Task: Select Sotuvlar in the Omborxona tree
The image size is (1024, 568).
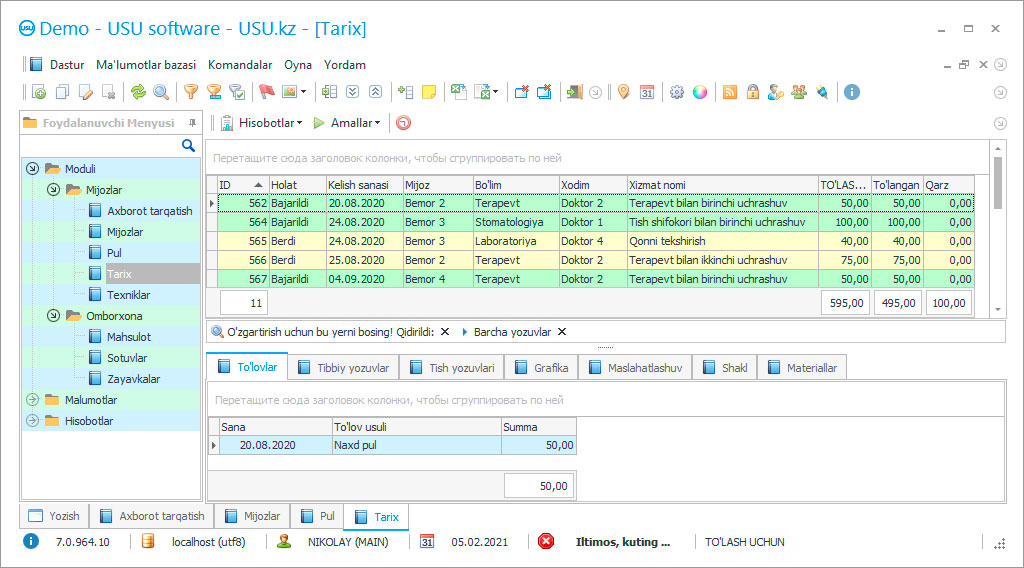Action: (127, 358)
